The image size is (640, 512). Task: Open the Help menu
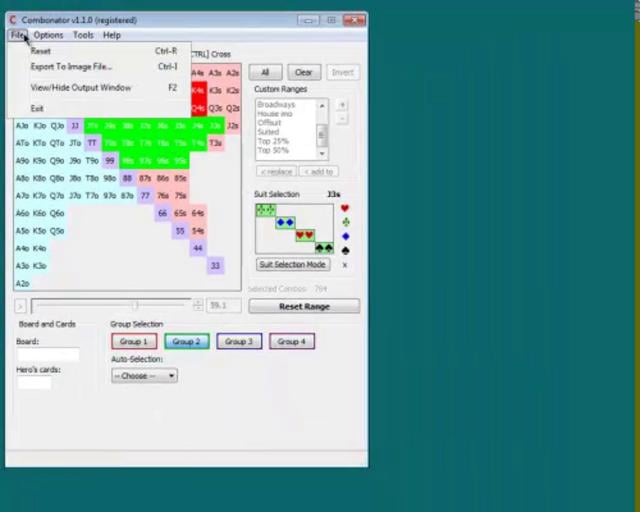(x=111, y=35)
